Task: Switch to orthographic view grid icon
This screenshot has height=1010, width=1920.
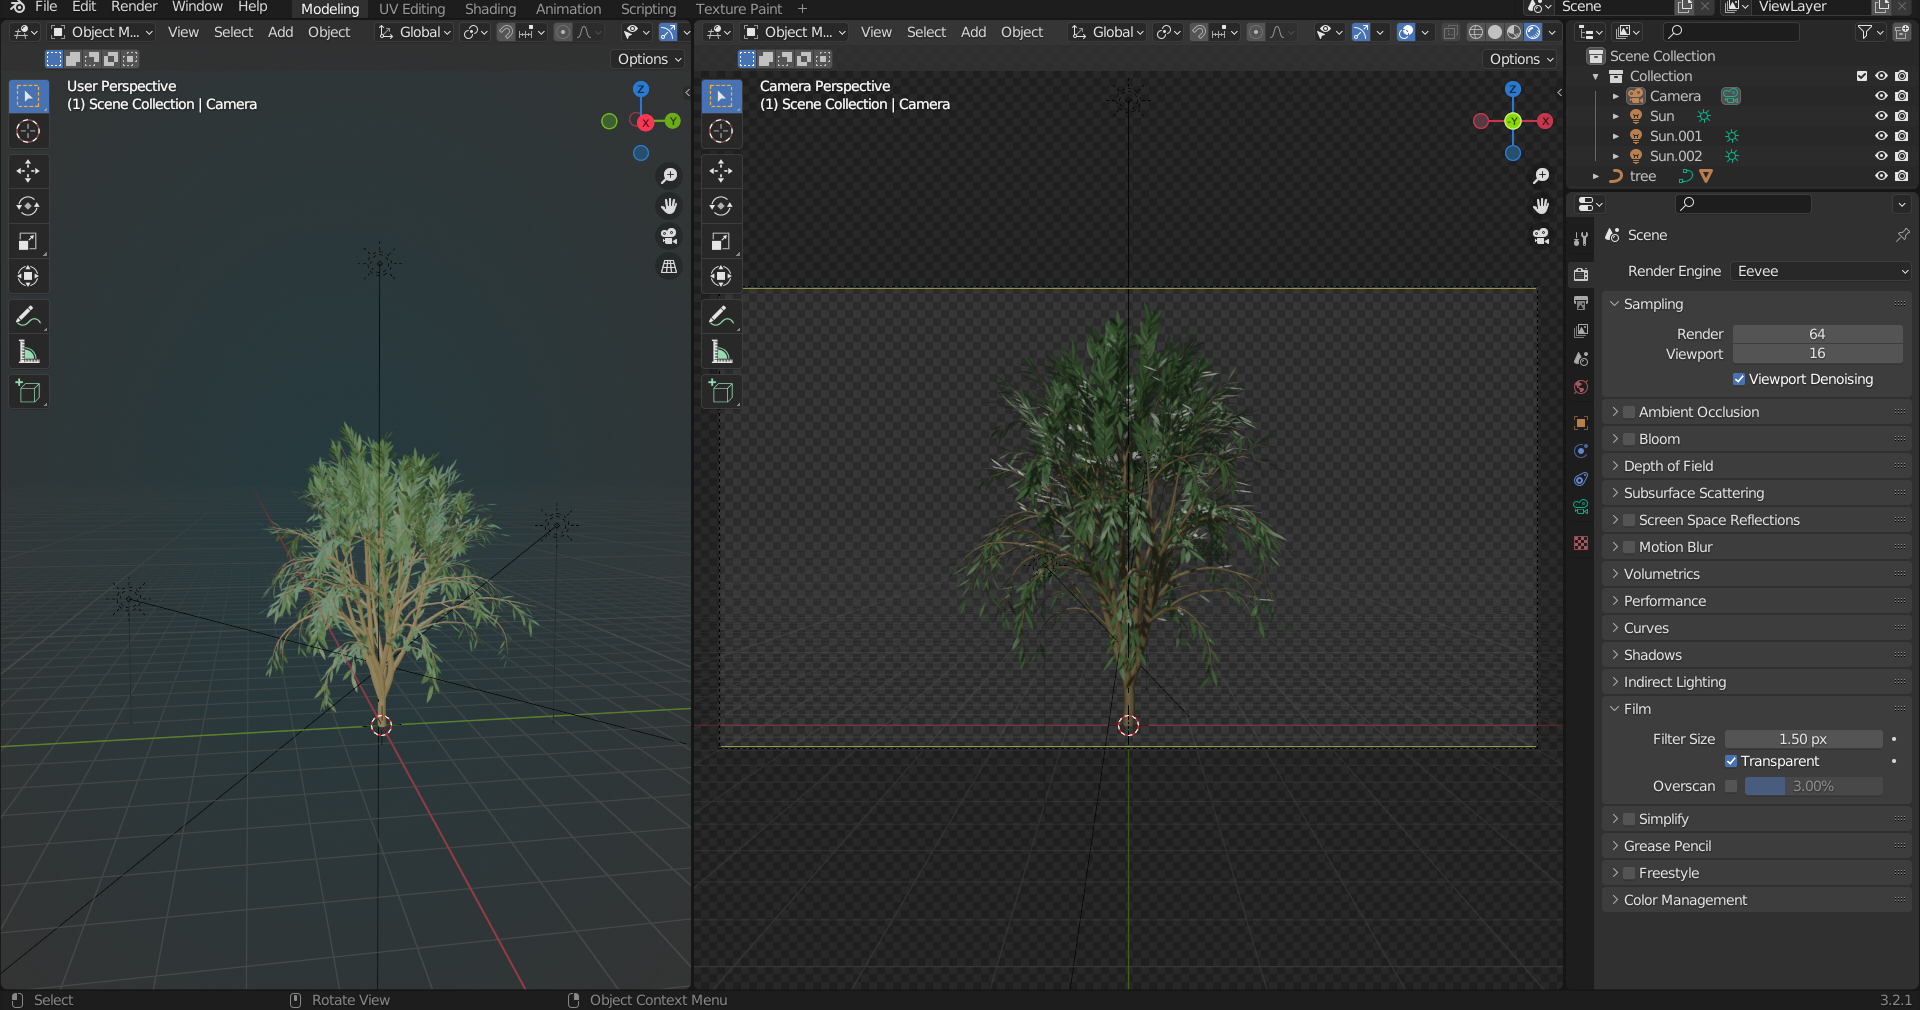Action: coord(669,267)
